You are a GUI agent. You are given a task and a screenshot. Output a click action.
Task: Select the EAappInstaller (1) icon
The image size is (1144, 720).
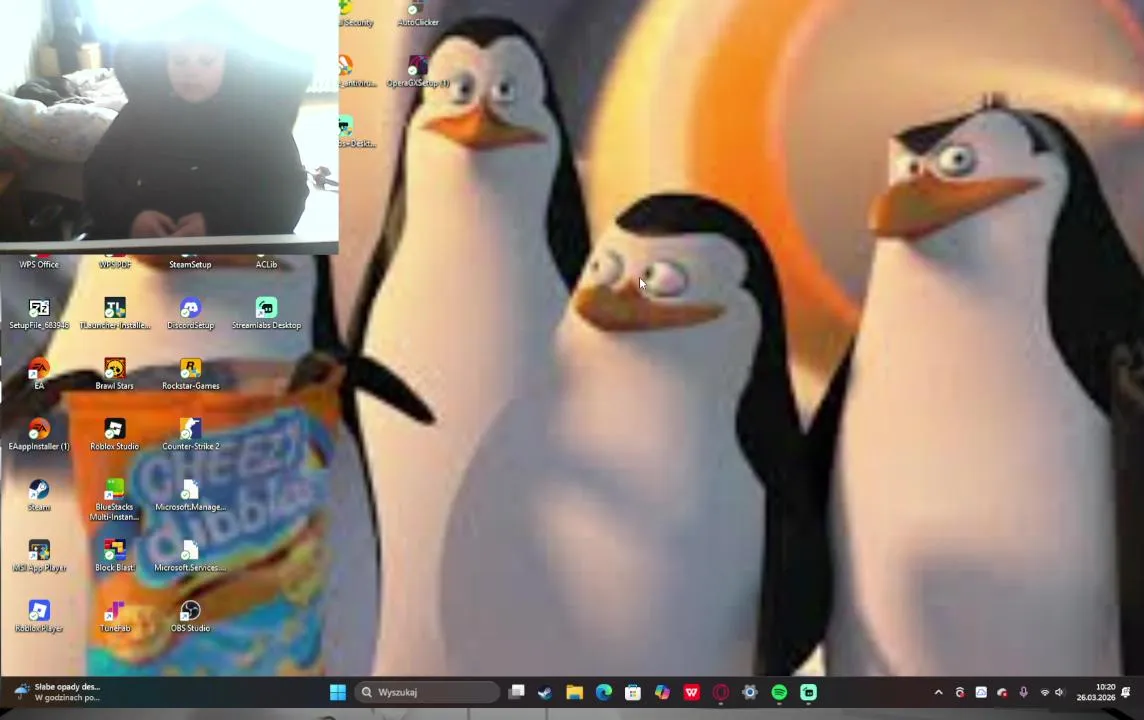[x=39, y=429]
